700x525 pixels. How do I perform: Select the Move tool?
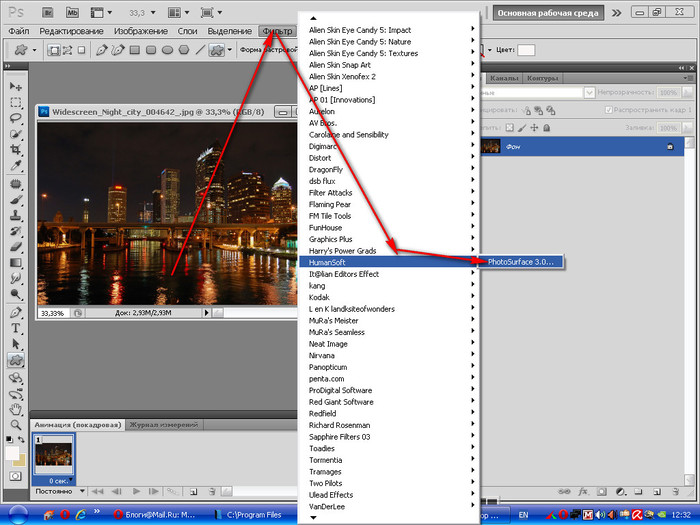16,86
